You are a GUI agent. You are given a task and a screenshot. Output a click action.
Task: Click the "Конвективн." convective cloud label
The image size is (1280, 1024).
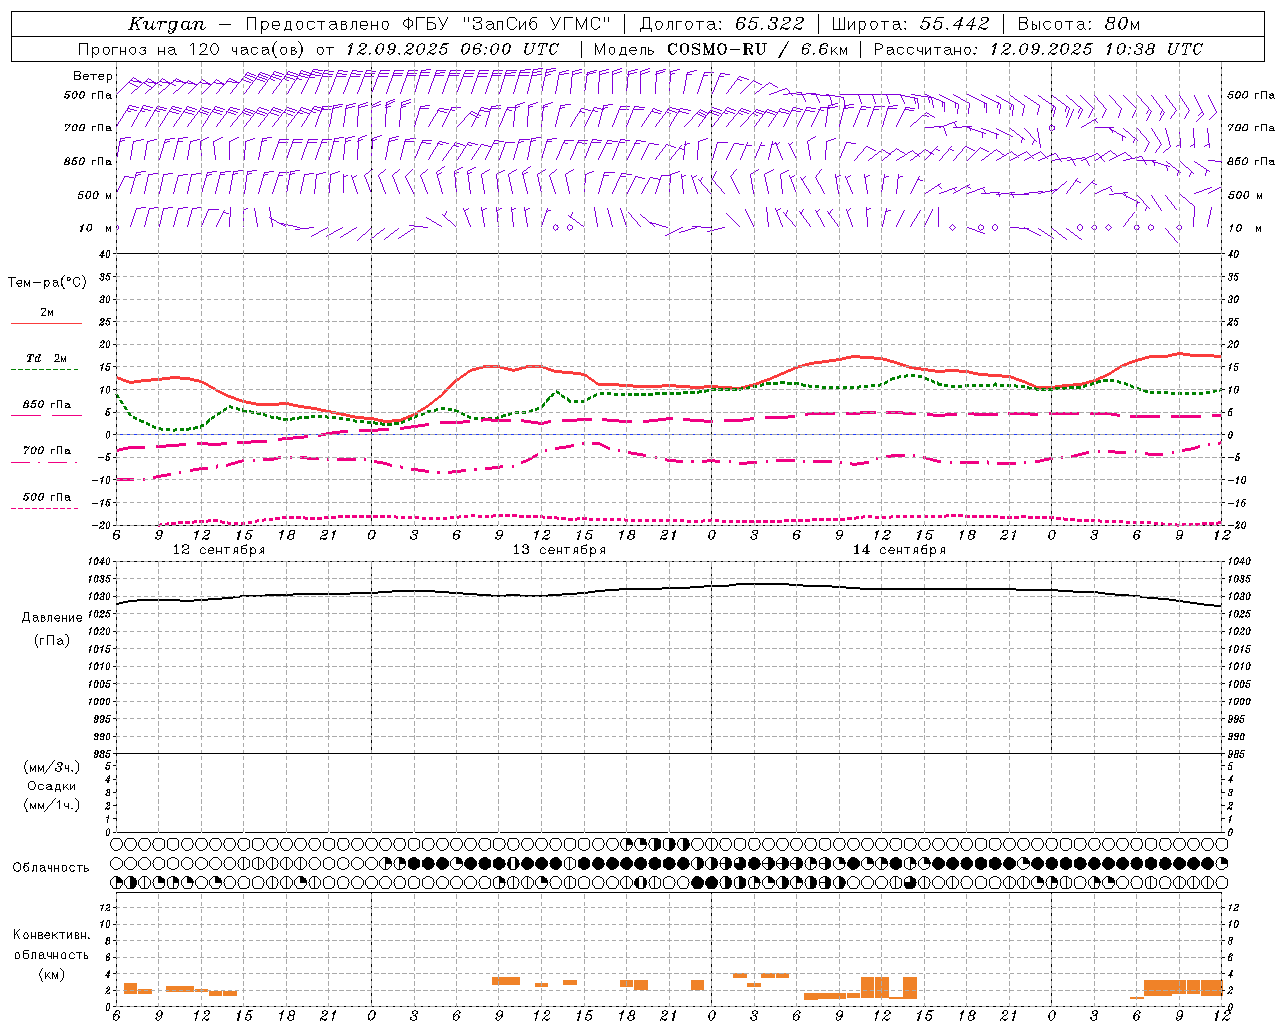click(52, 935)
